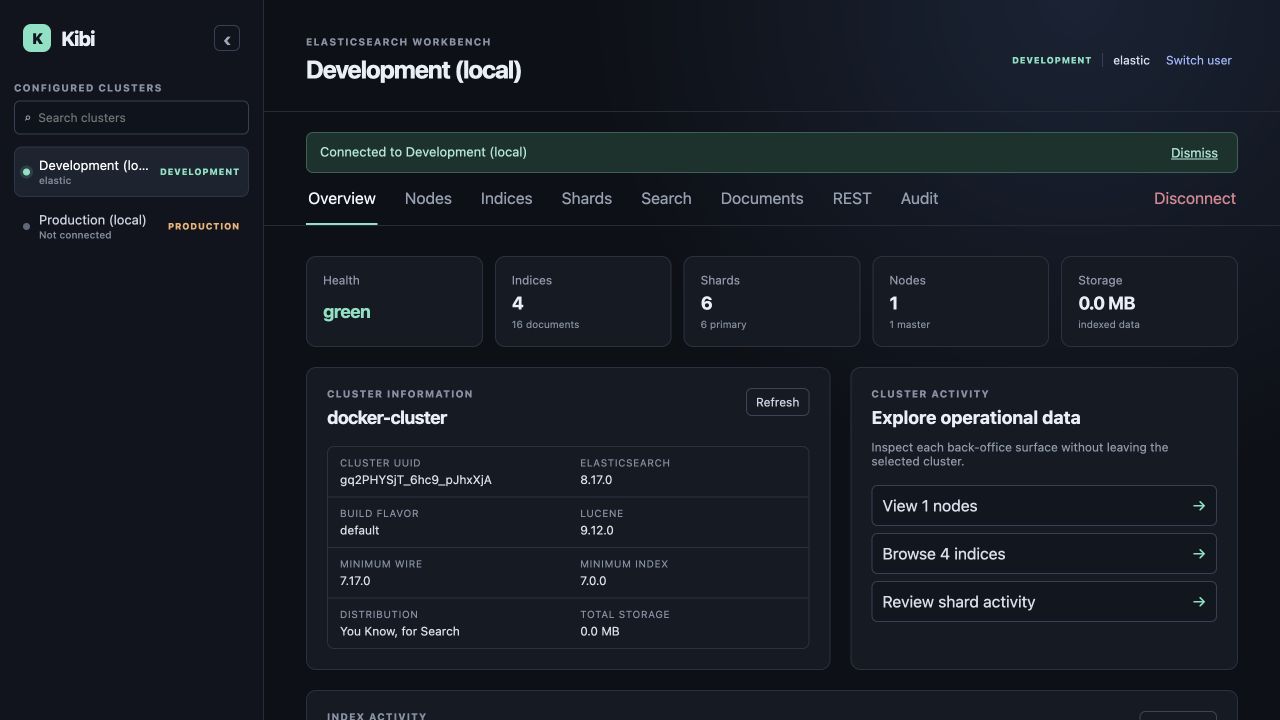Select the Production (local) cluster entry

[x=131, y=227]
